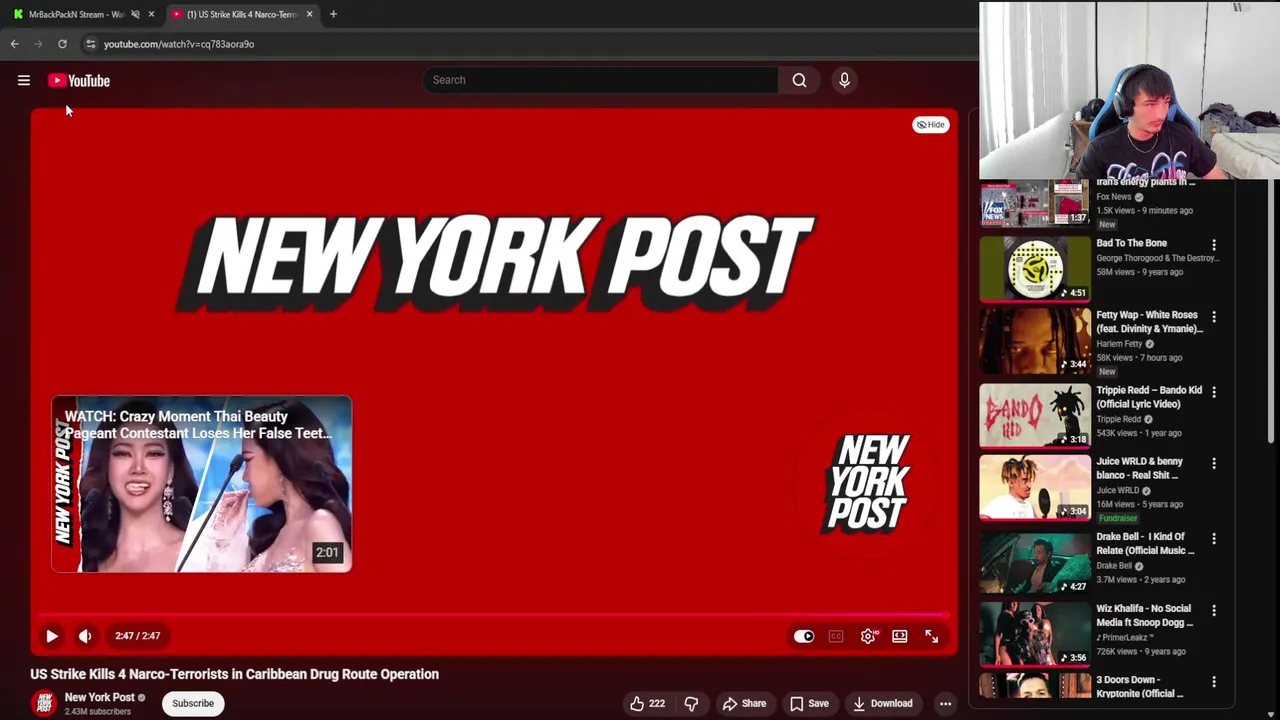Go back with browser back arrow
The height and width of the screenshot is (720, 1280).
(15, 44)
